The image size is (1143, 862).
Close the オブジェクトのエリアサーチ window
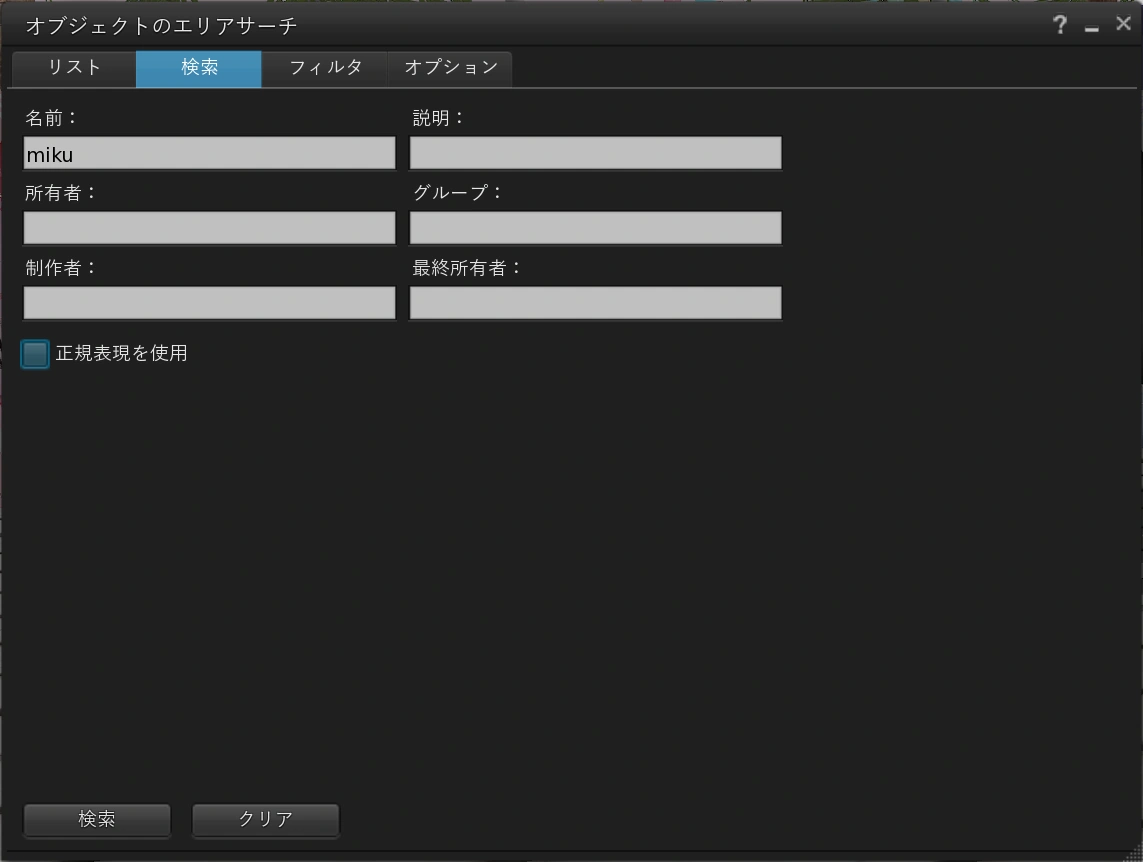tap(1123, 24)
